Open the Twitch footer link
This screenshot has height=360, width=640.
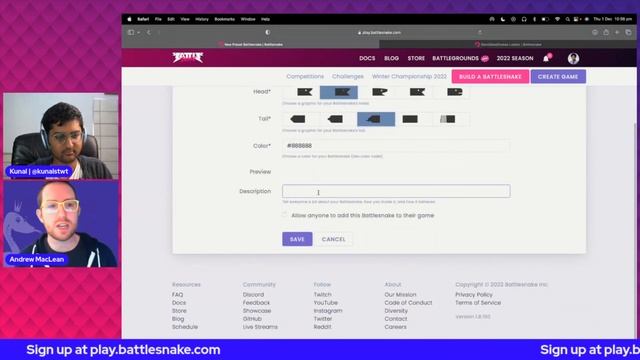322,295
